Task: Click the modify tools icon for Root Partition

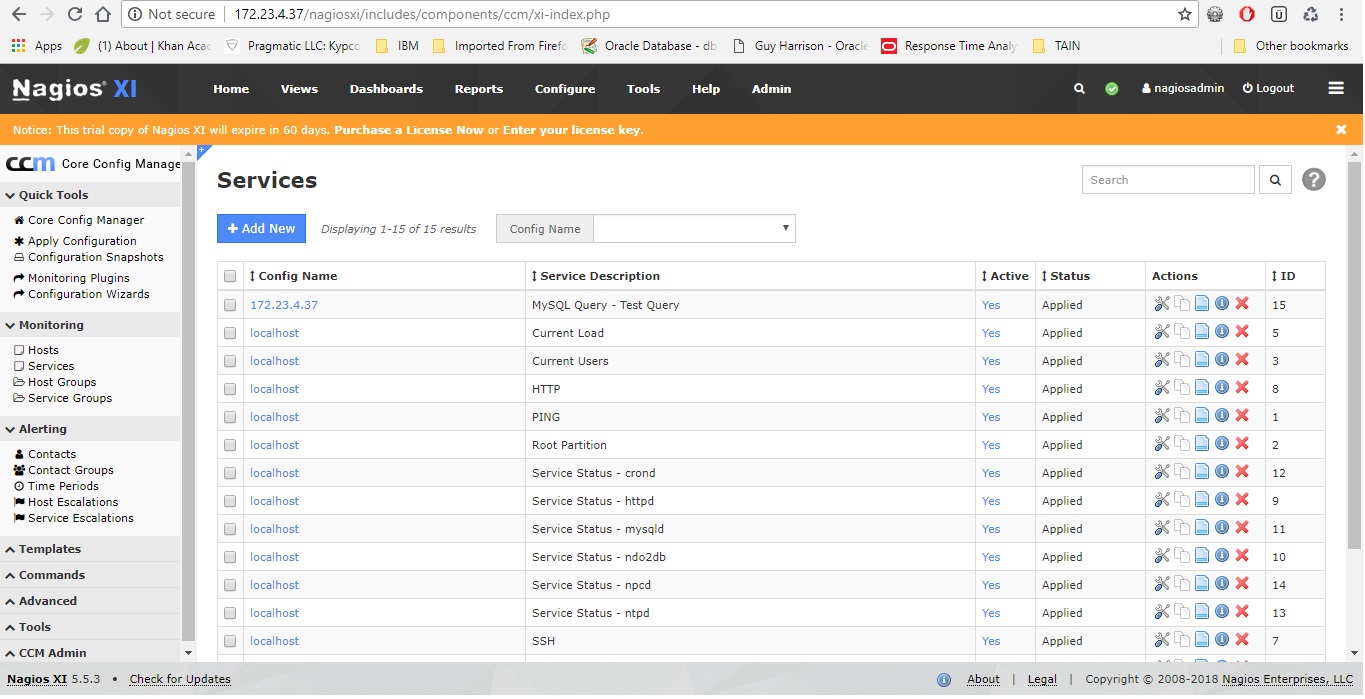Action: click(1162, 444)
